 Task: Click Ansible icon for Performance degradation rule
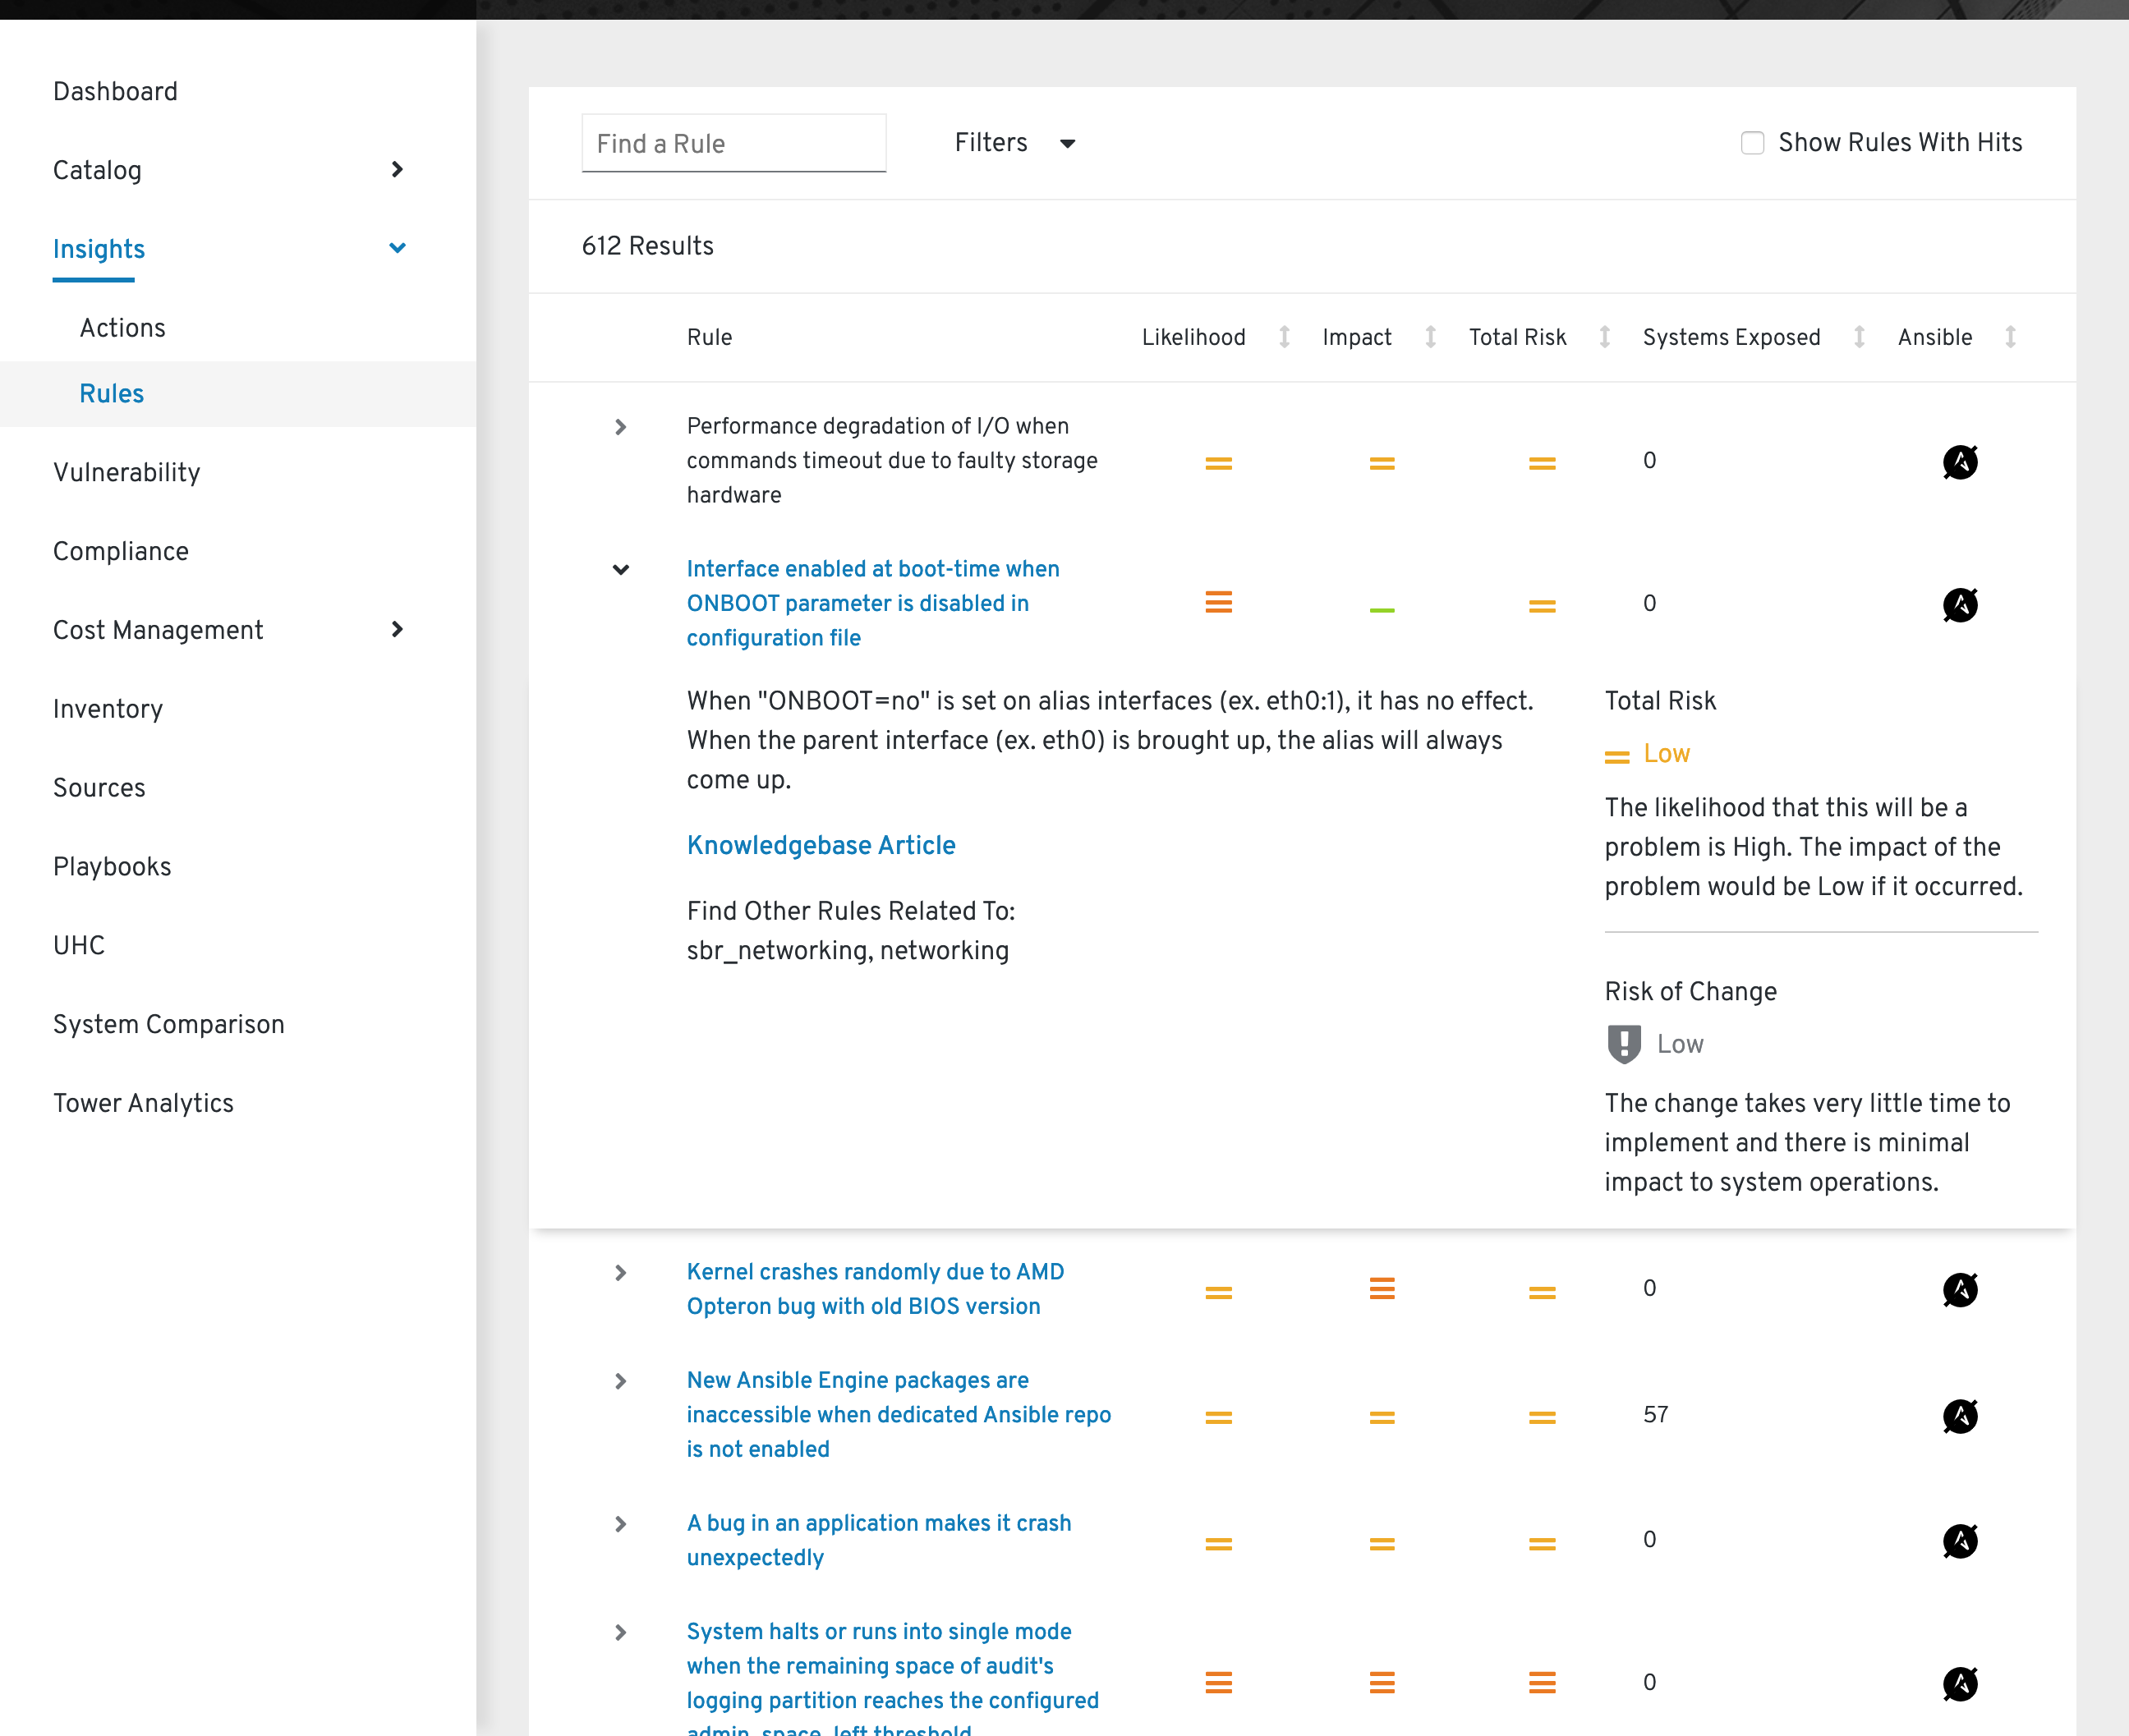[1959, 462]
